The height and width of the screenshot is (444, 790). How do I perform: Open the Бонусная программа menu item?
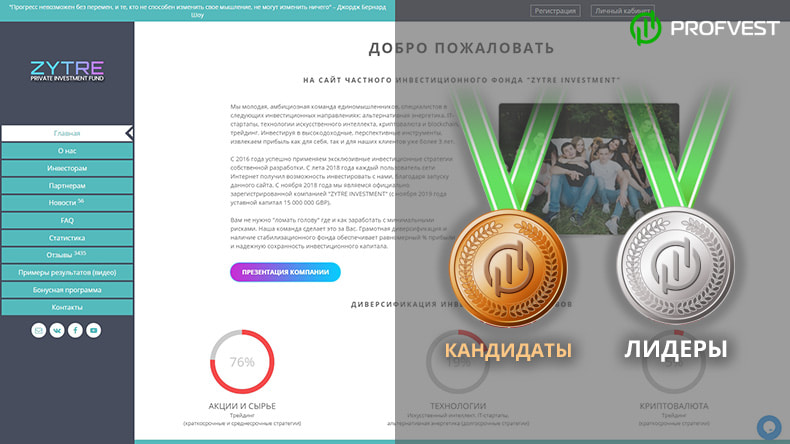67,290
